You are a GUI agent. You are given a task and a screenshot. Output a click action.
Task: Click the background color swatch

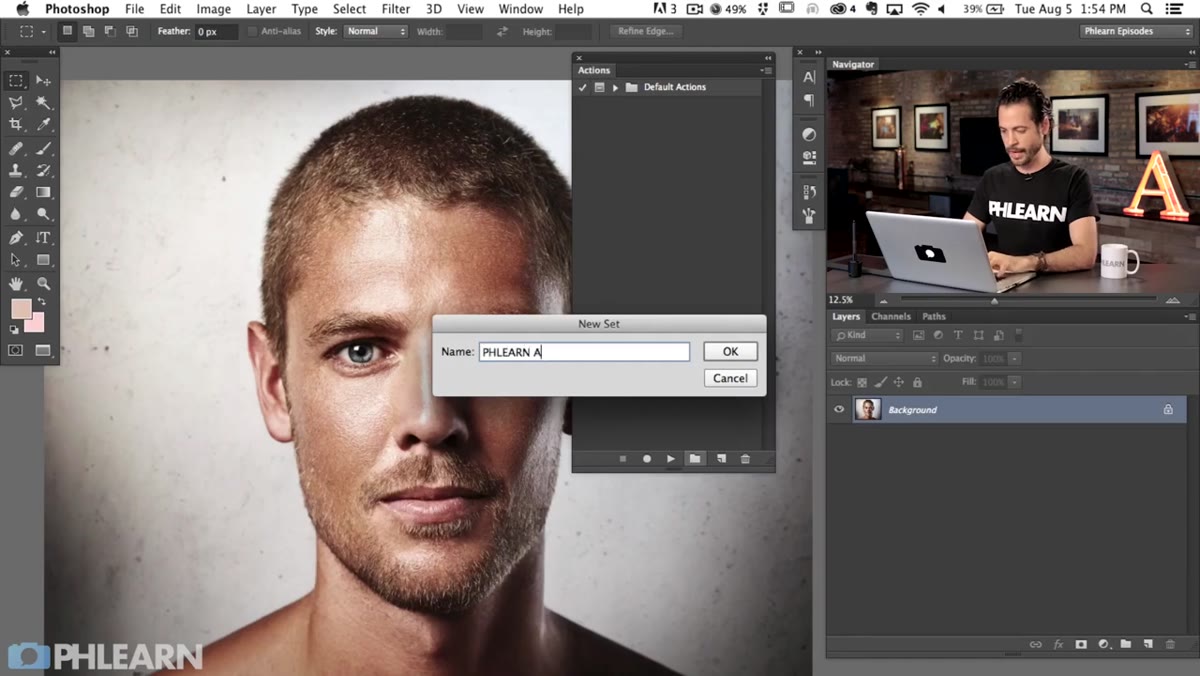35,322
